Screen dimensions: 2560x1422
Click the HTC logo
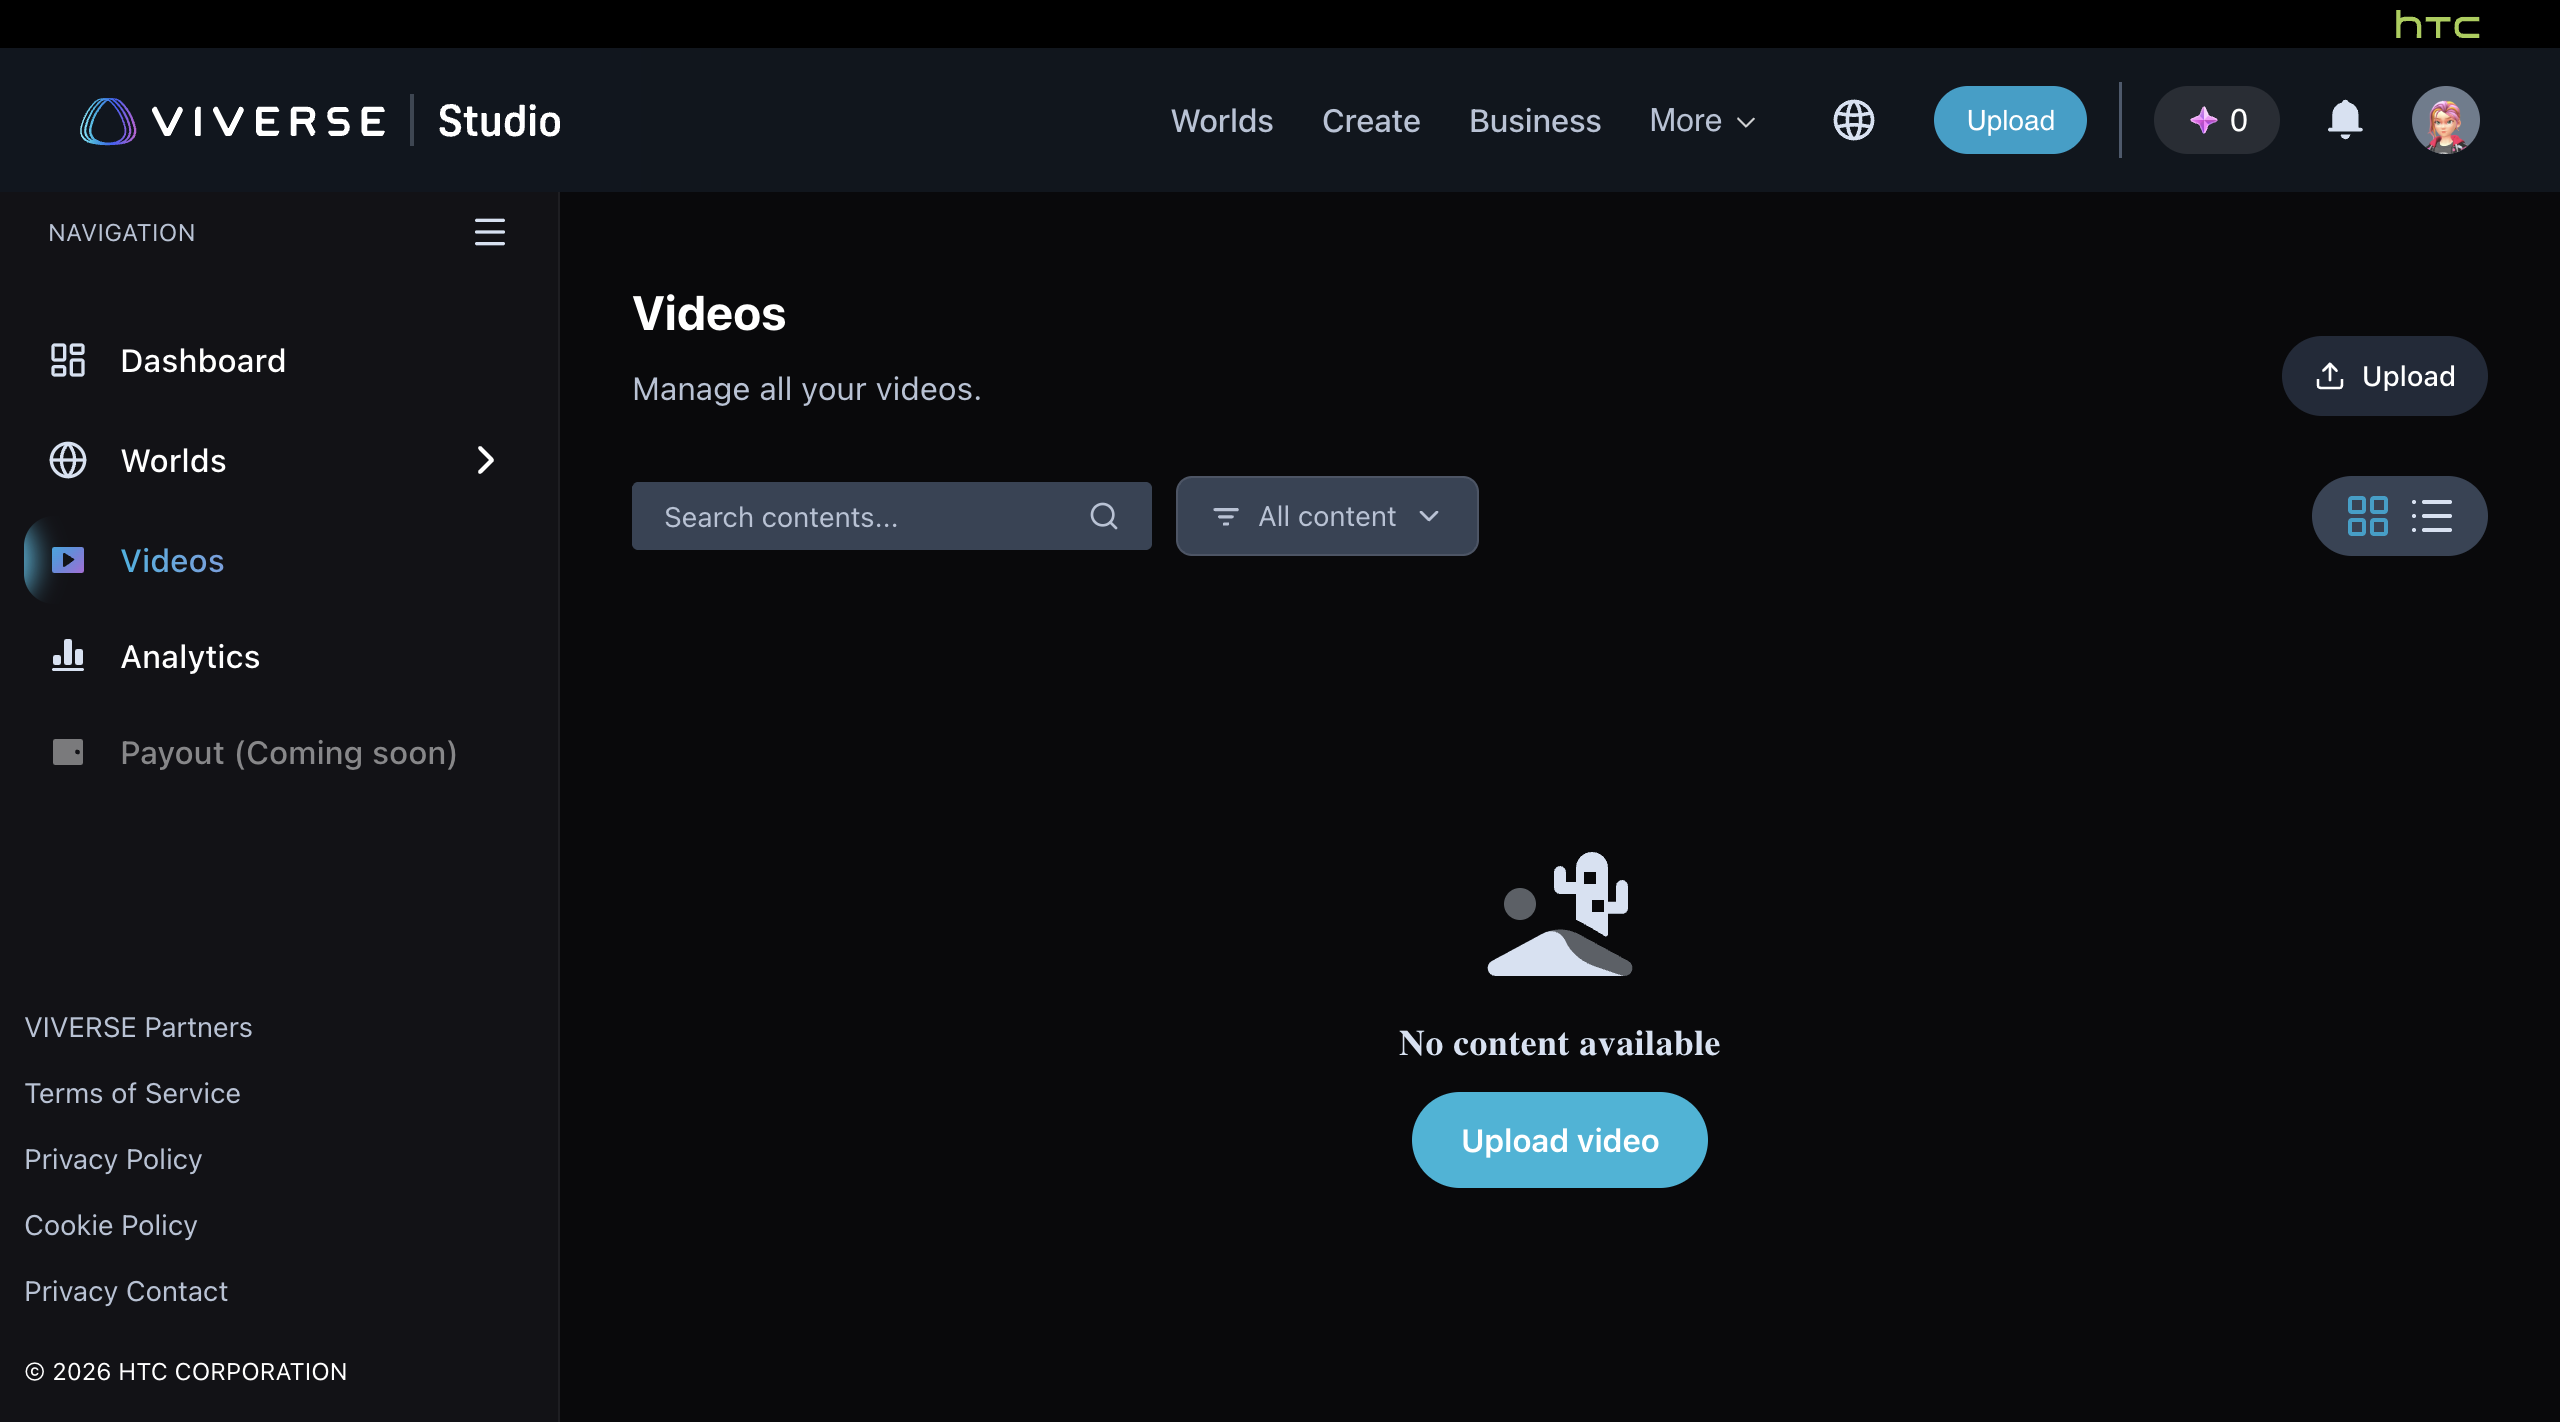click(x=2436, y=24)
